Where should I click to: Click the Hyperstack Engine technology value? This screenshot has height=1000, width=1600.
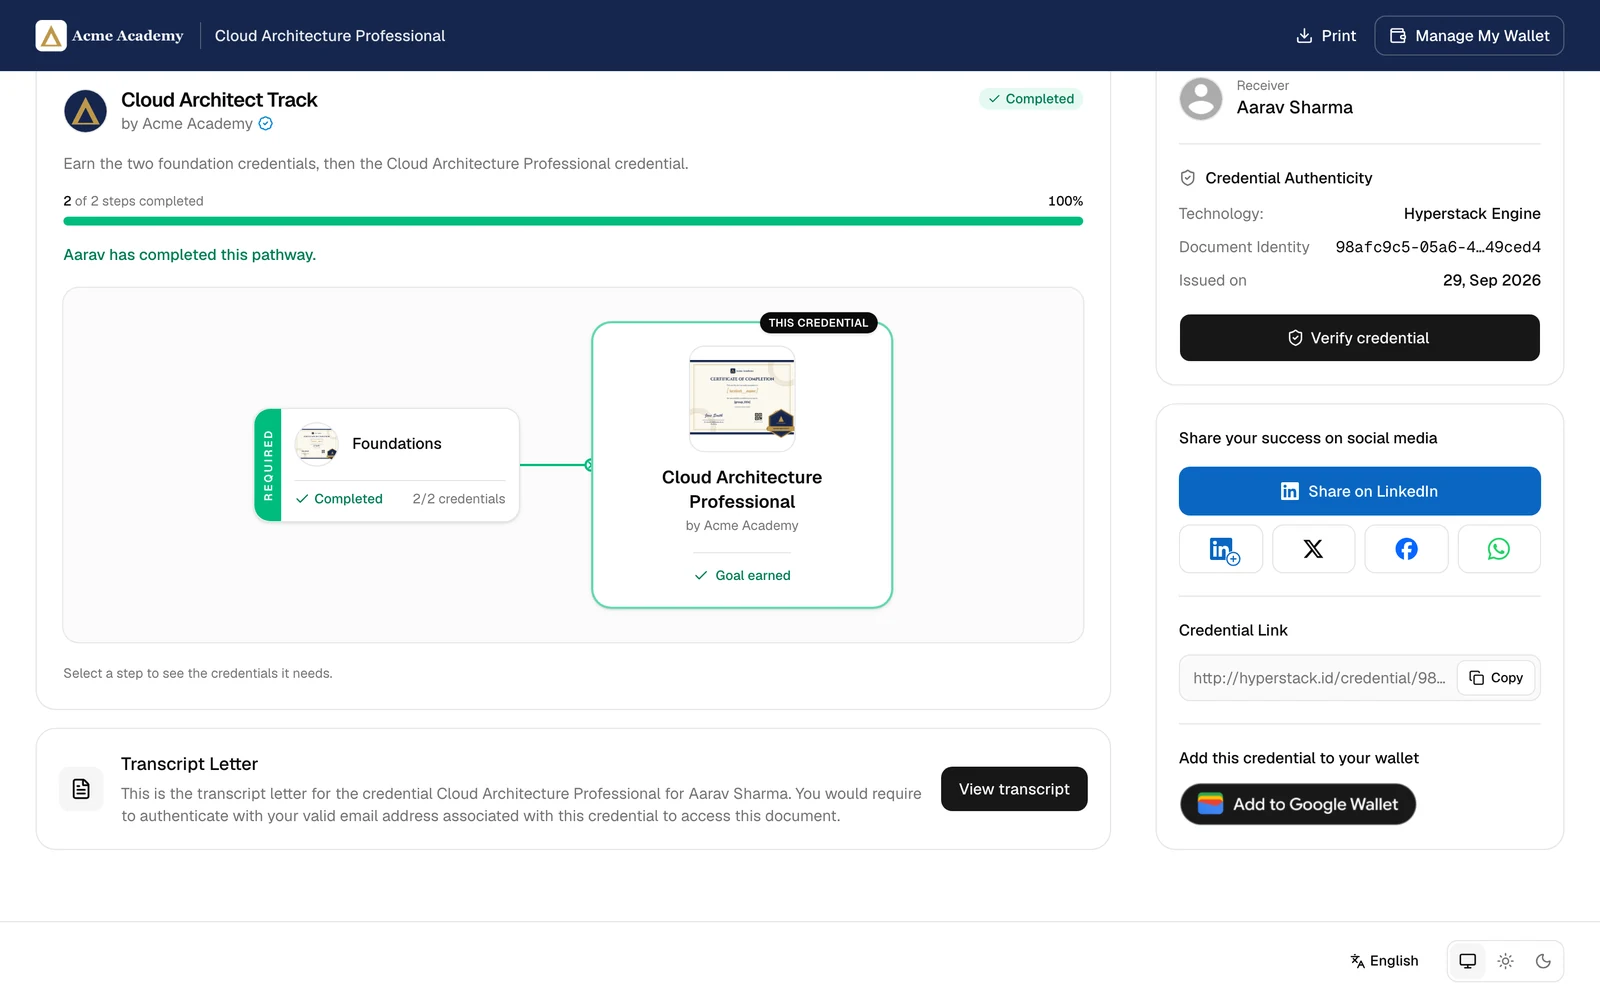tap(1472, 214)
